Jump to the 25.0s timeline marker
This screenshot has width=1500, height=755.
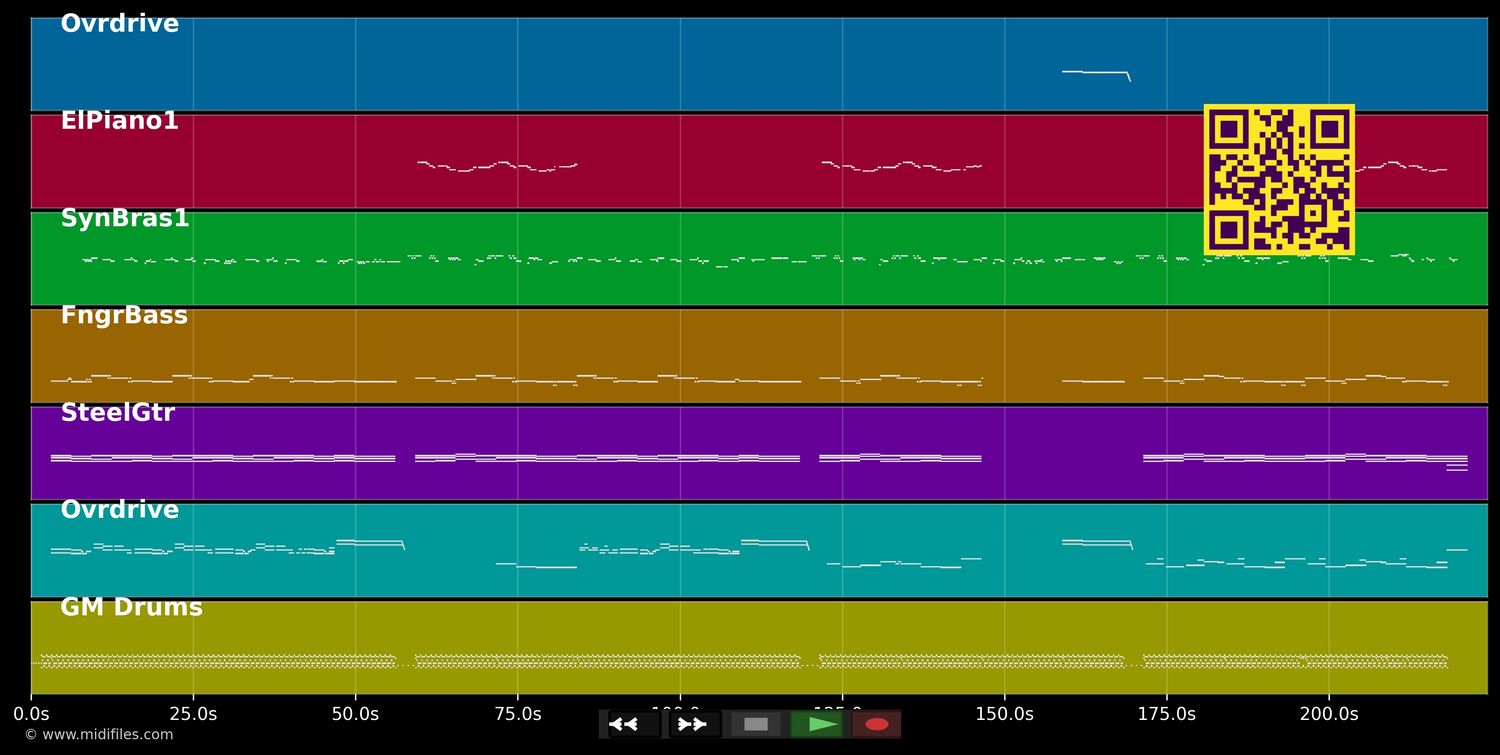[193, 714]
